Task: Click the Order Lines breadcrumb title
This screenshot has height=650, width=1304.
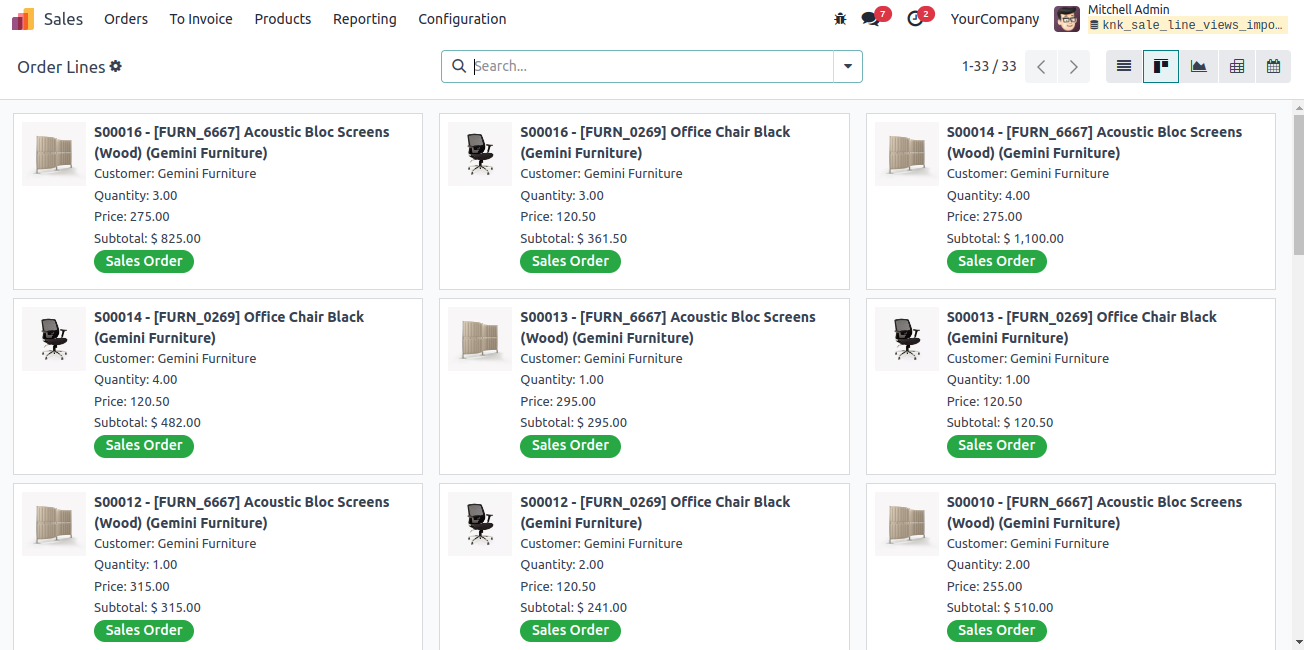Action: 61,67
